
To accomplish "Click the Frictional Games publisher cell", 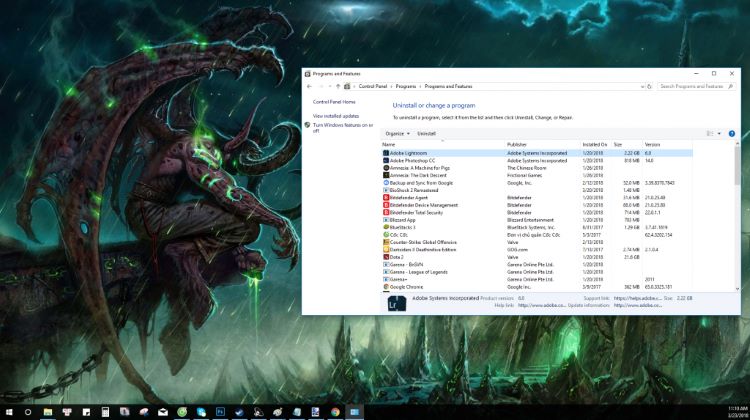I will [x=525, y=176].
